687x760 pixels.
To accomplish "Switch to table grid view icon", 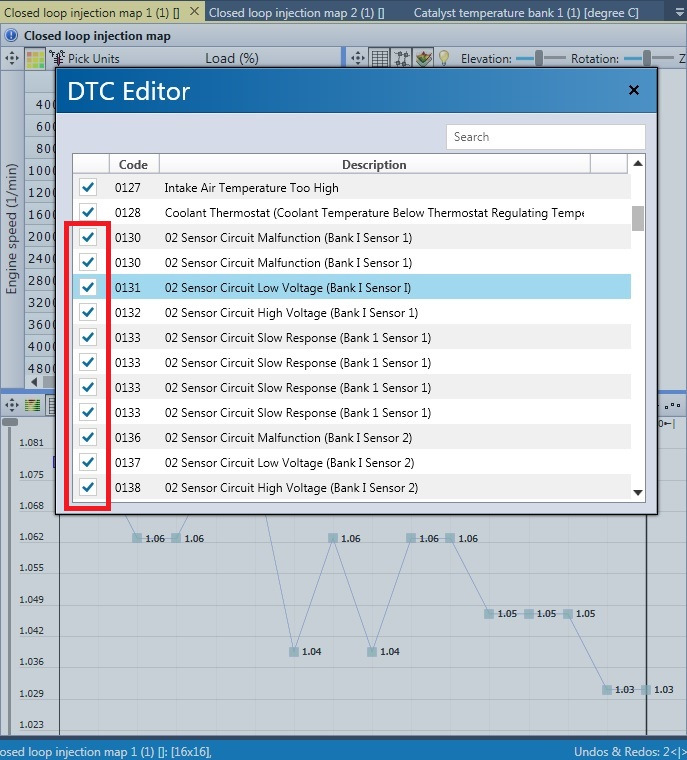I will [380, 59].
